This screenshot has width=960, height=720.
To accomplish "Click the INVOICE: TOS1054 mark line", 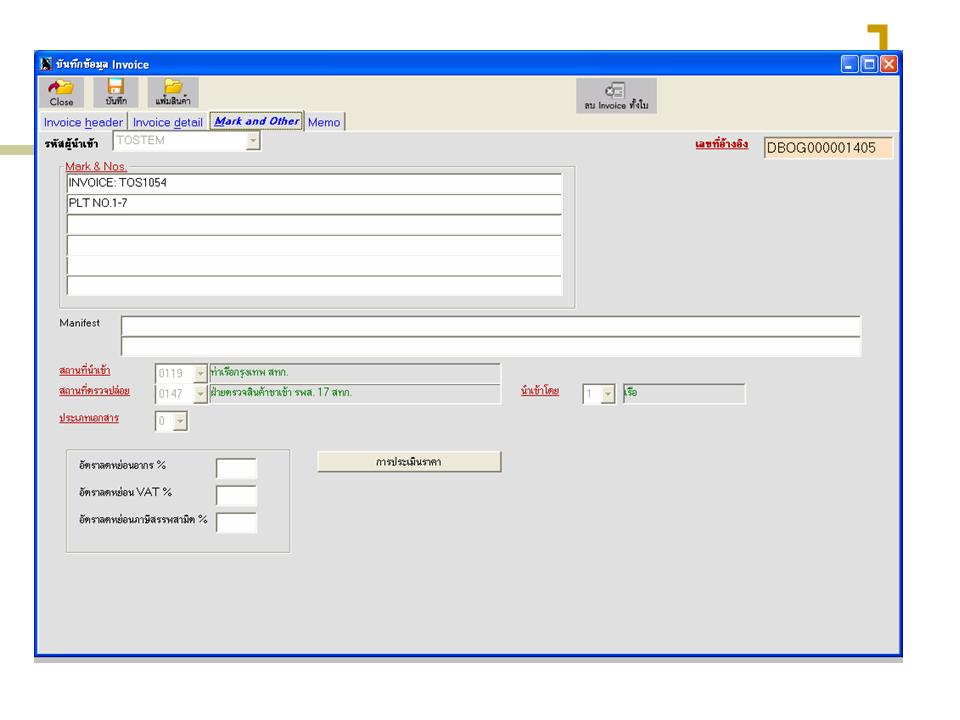I will pos(314,183).
